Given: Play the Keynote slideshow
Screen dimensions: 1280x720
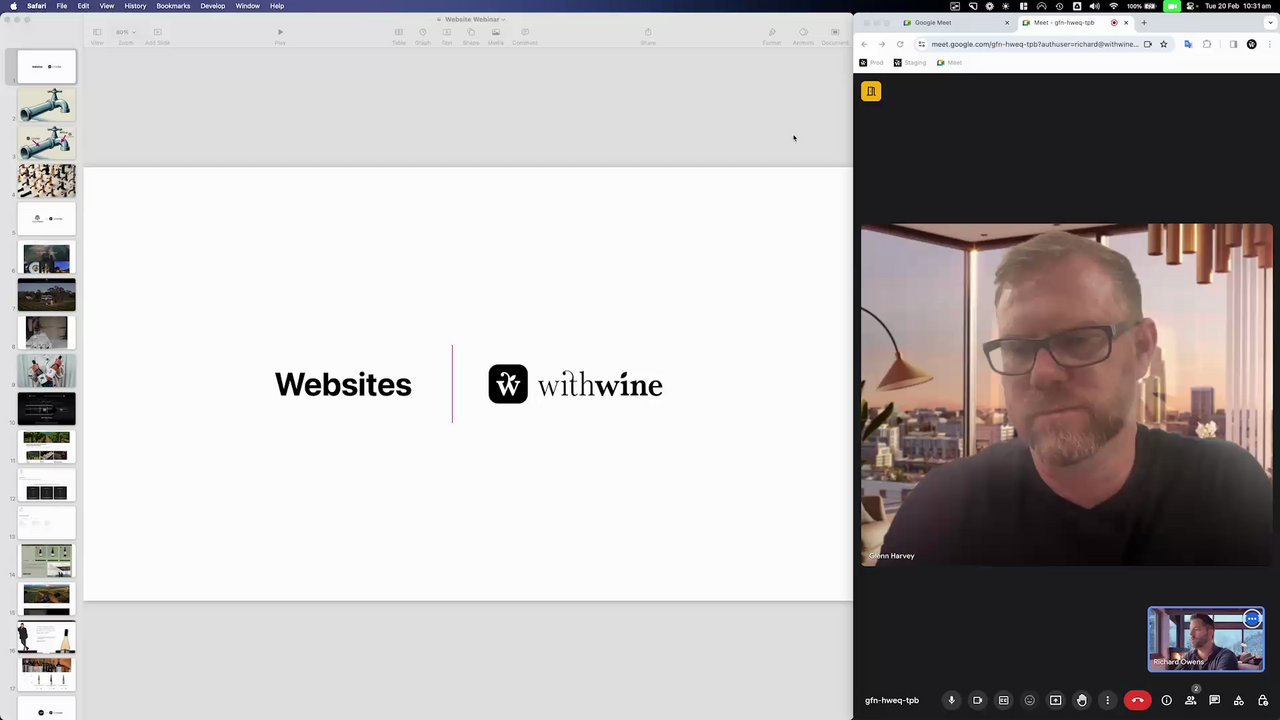Looking at the screenshot, I should 280,36.
